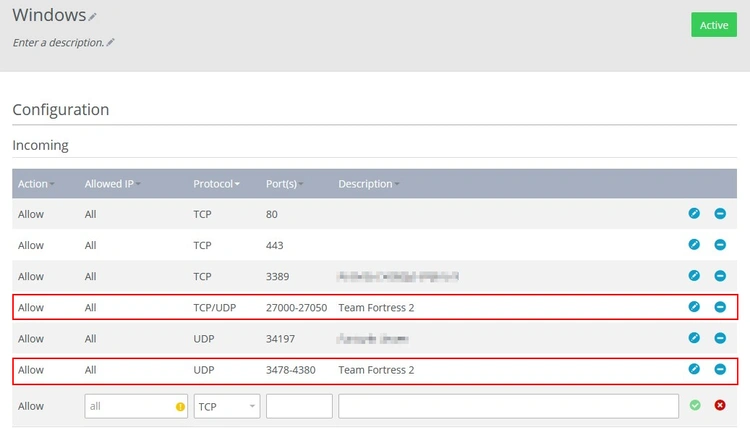Click the new rule description field

click(x=509, y=406)
